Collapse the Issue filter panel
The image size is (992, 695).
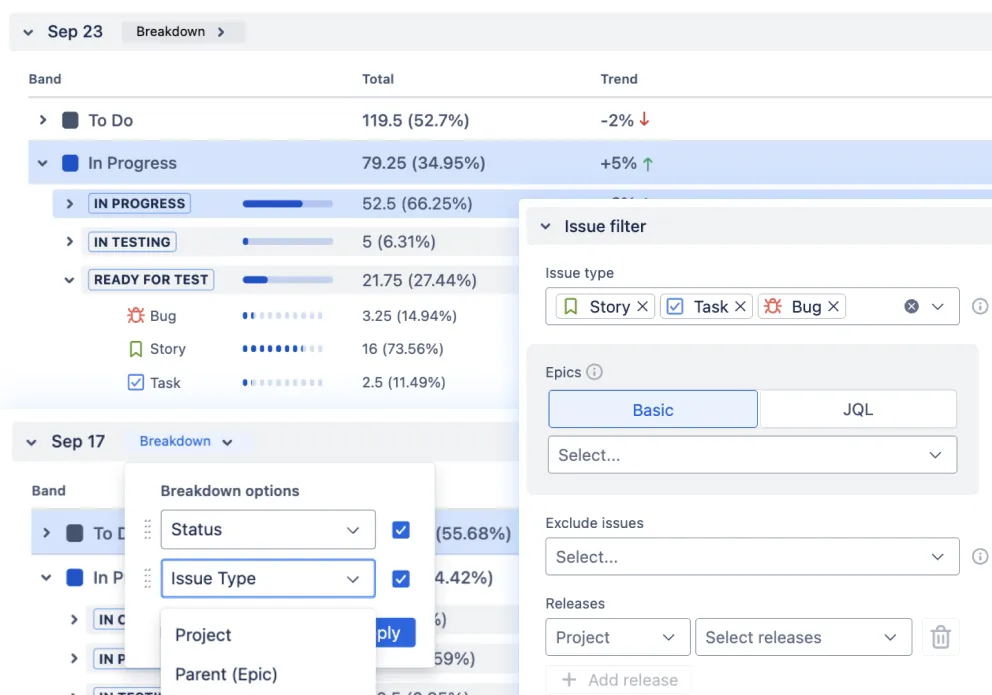point(545,226)
